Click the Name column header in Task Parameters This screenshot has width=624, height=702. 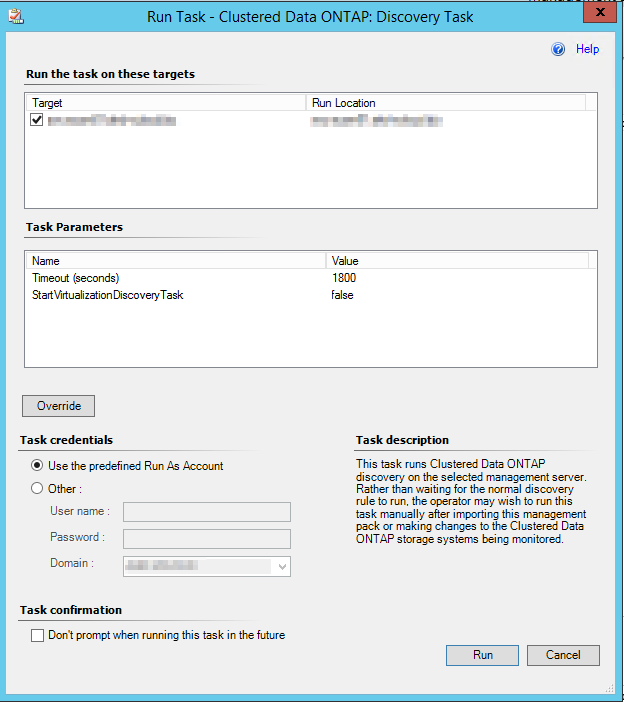[176, 261]
